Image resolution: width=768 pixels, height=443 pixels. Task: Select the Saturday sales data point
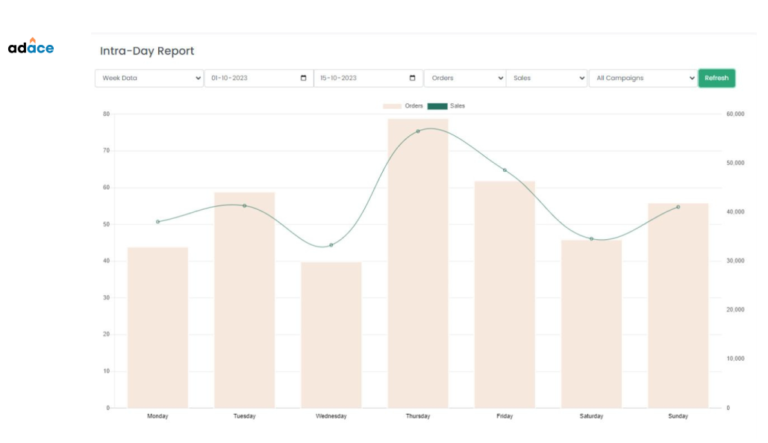pos(591,239)
